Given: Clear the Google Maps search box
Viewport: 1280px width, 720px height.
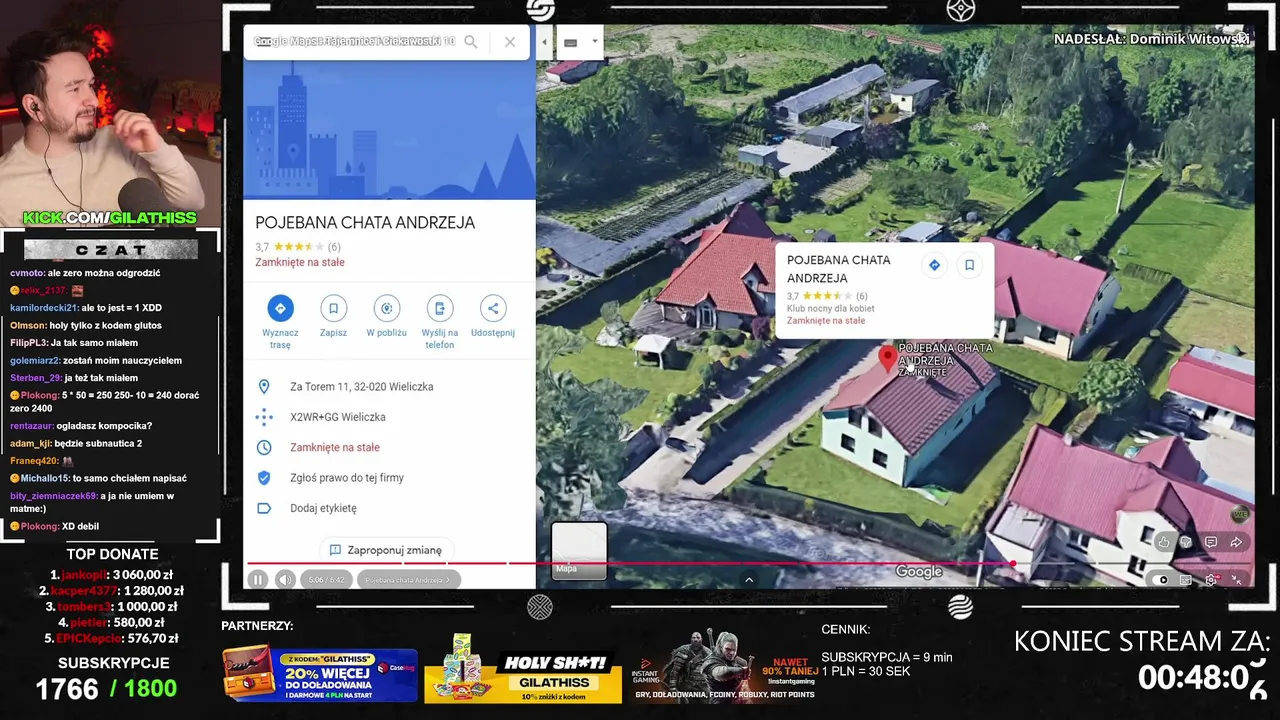Looking at the screenshot, I should coord(510,42).
